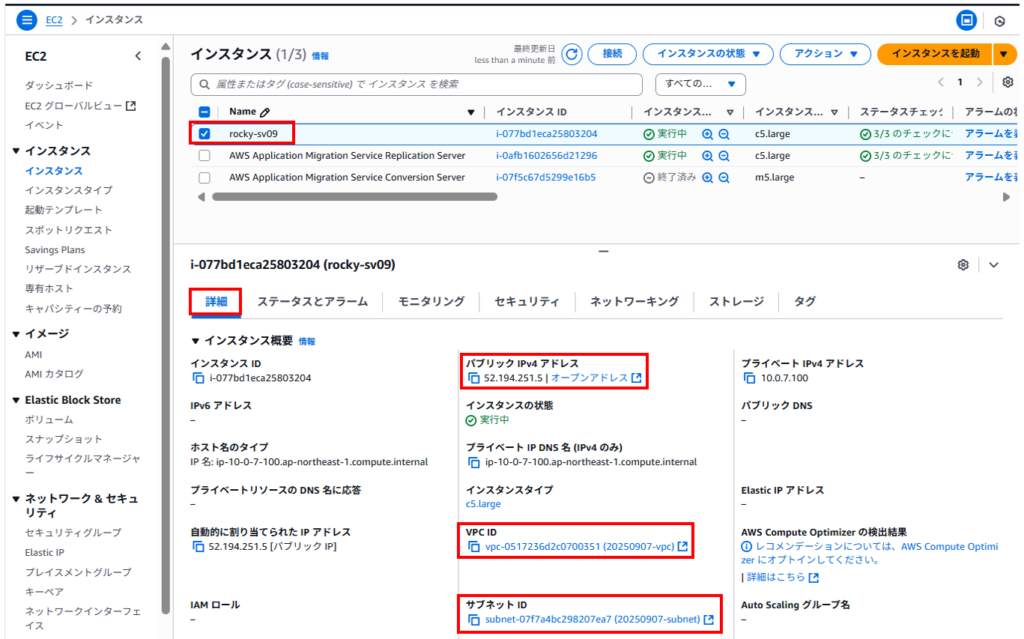Open the AWS hamburger navigation menu
Screen dimensions: 1024x639
(27, 20)
